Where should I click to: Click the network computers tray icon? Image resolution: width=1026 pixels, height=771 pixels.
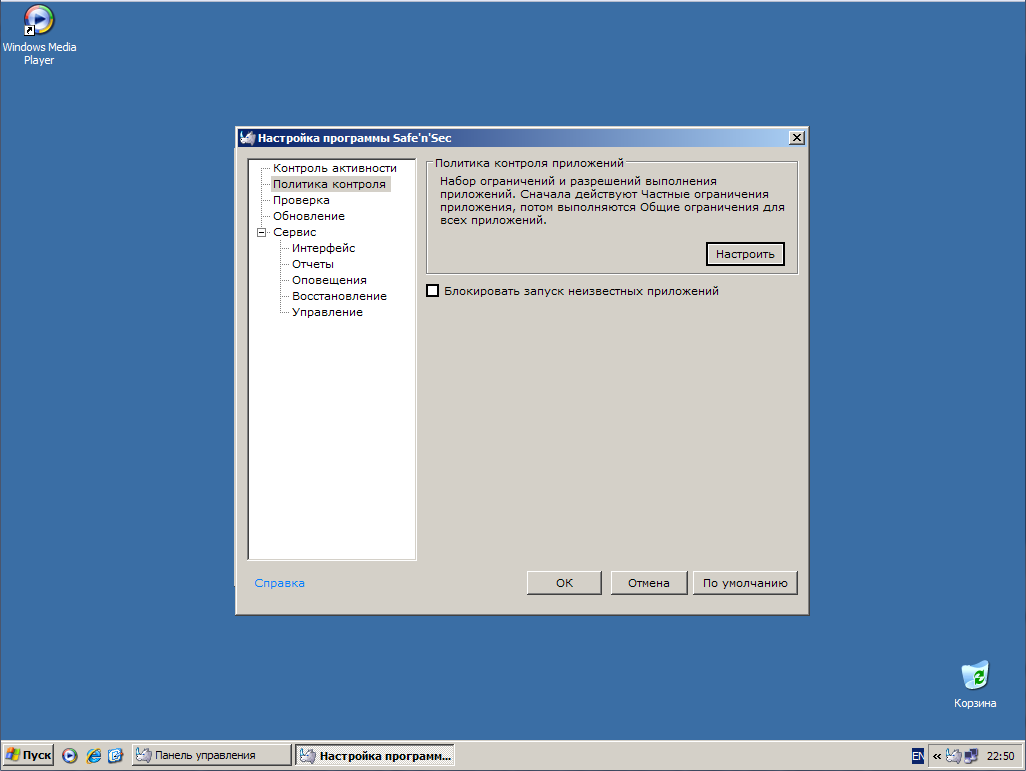pyautogui.click(x=971, y=756)
